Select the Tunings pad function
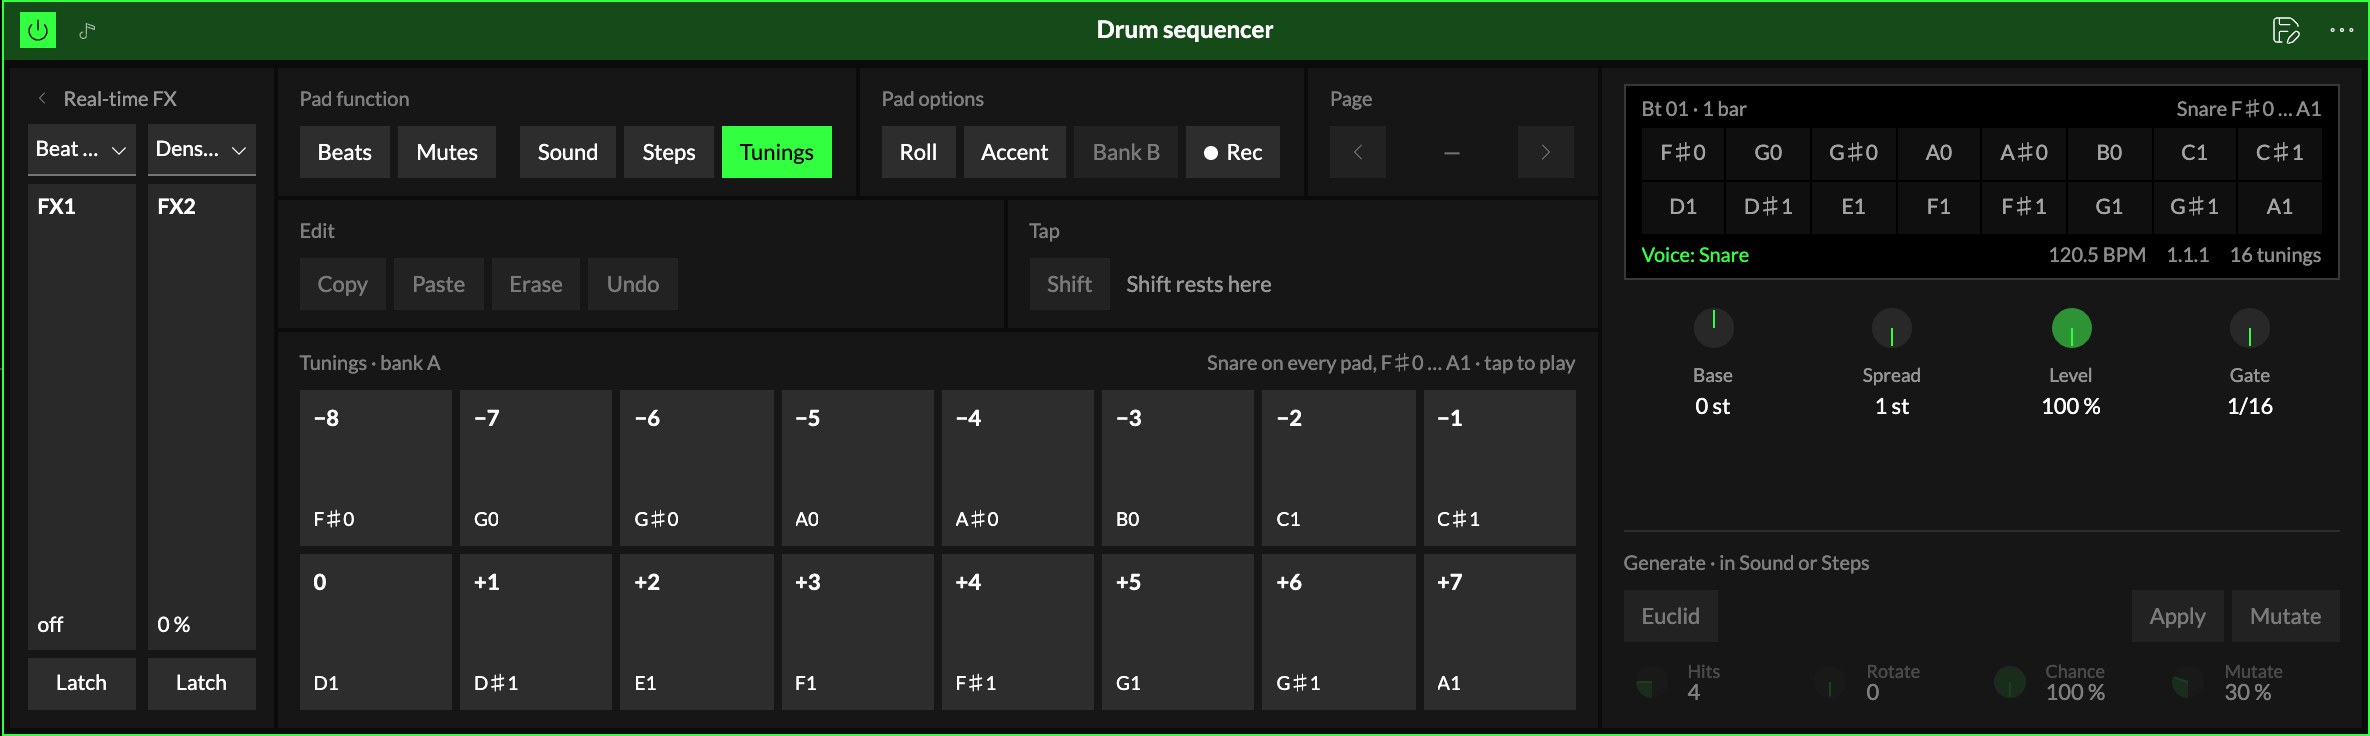The height and width of the screenshot is (736, 2370). (777, 152)
